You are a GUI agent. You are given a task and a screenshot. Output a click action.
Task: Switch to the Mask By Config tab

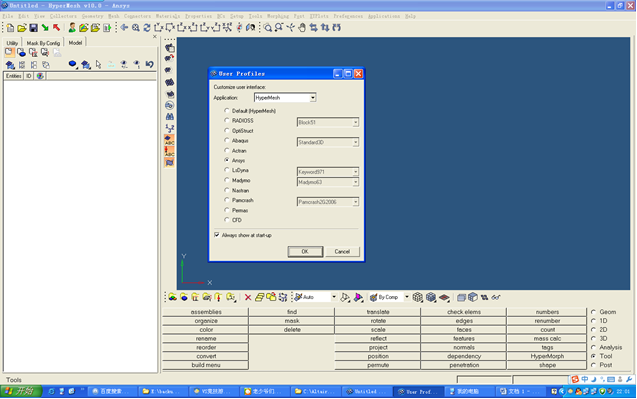[x=43, y=43]
